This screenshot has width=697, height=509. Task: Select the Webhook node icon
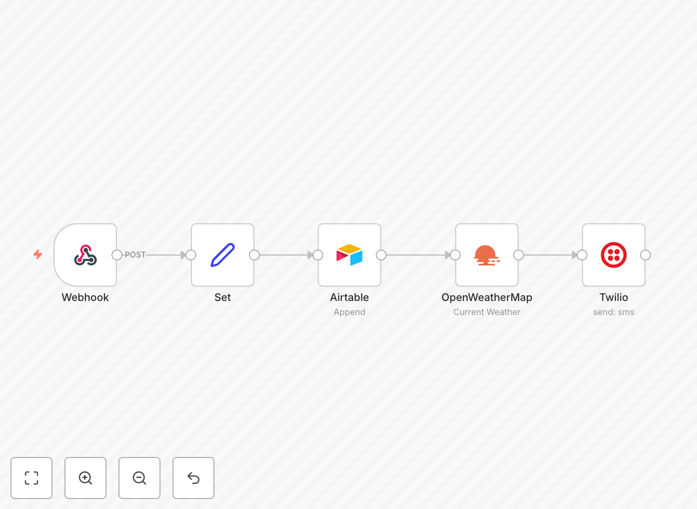click(85, 255)
